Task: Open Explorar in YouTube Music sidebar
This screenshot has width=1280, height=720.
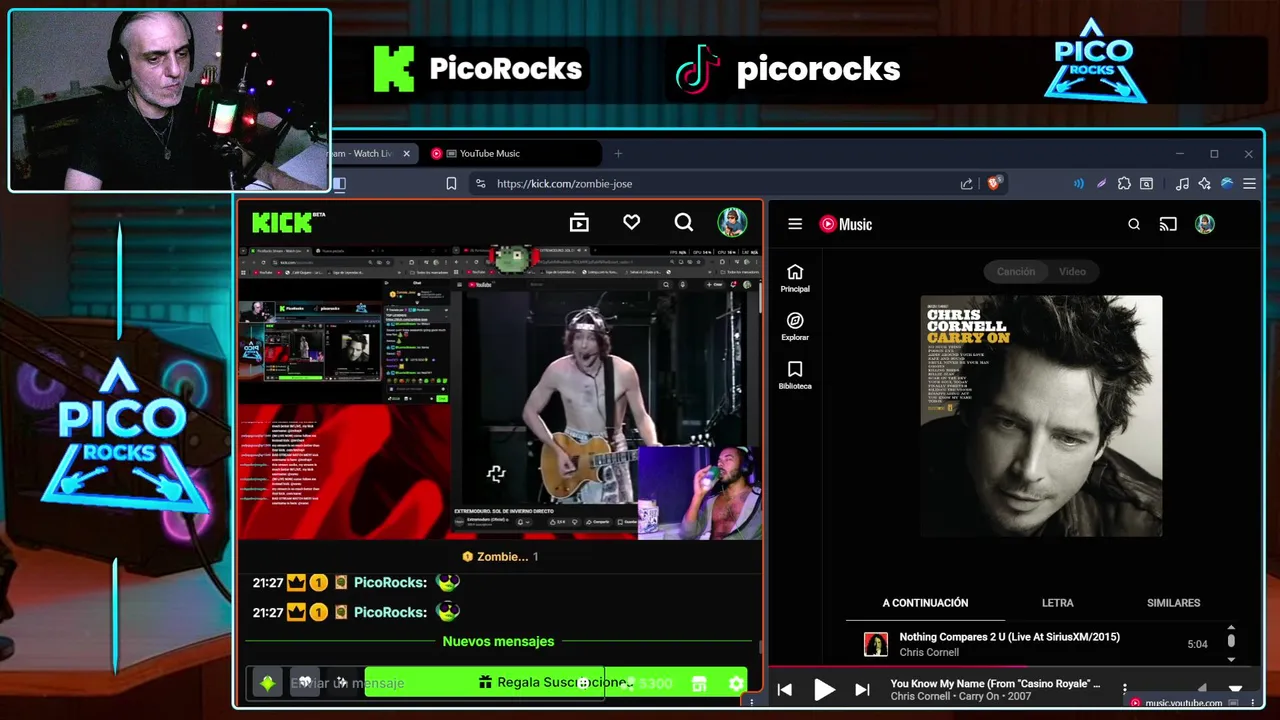Action: (x=795, y=327)
